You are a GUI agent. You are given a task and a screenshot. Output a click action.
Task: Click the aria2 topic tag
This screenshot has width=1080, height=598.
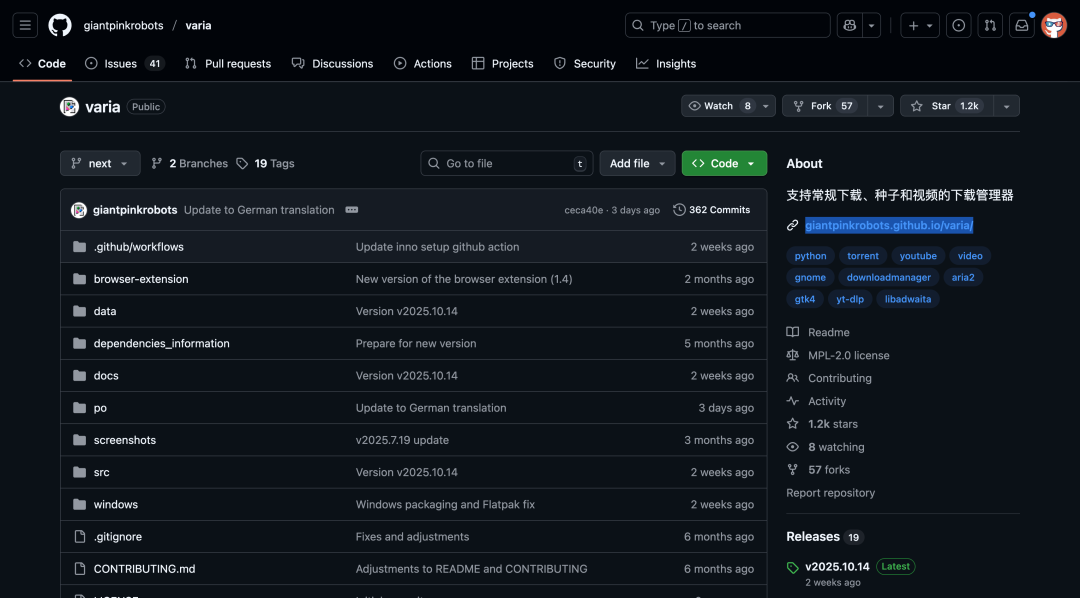click(x=963, y=277)
